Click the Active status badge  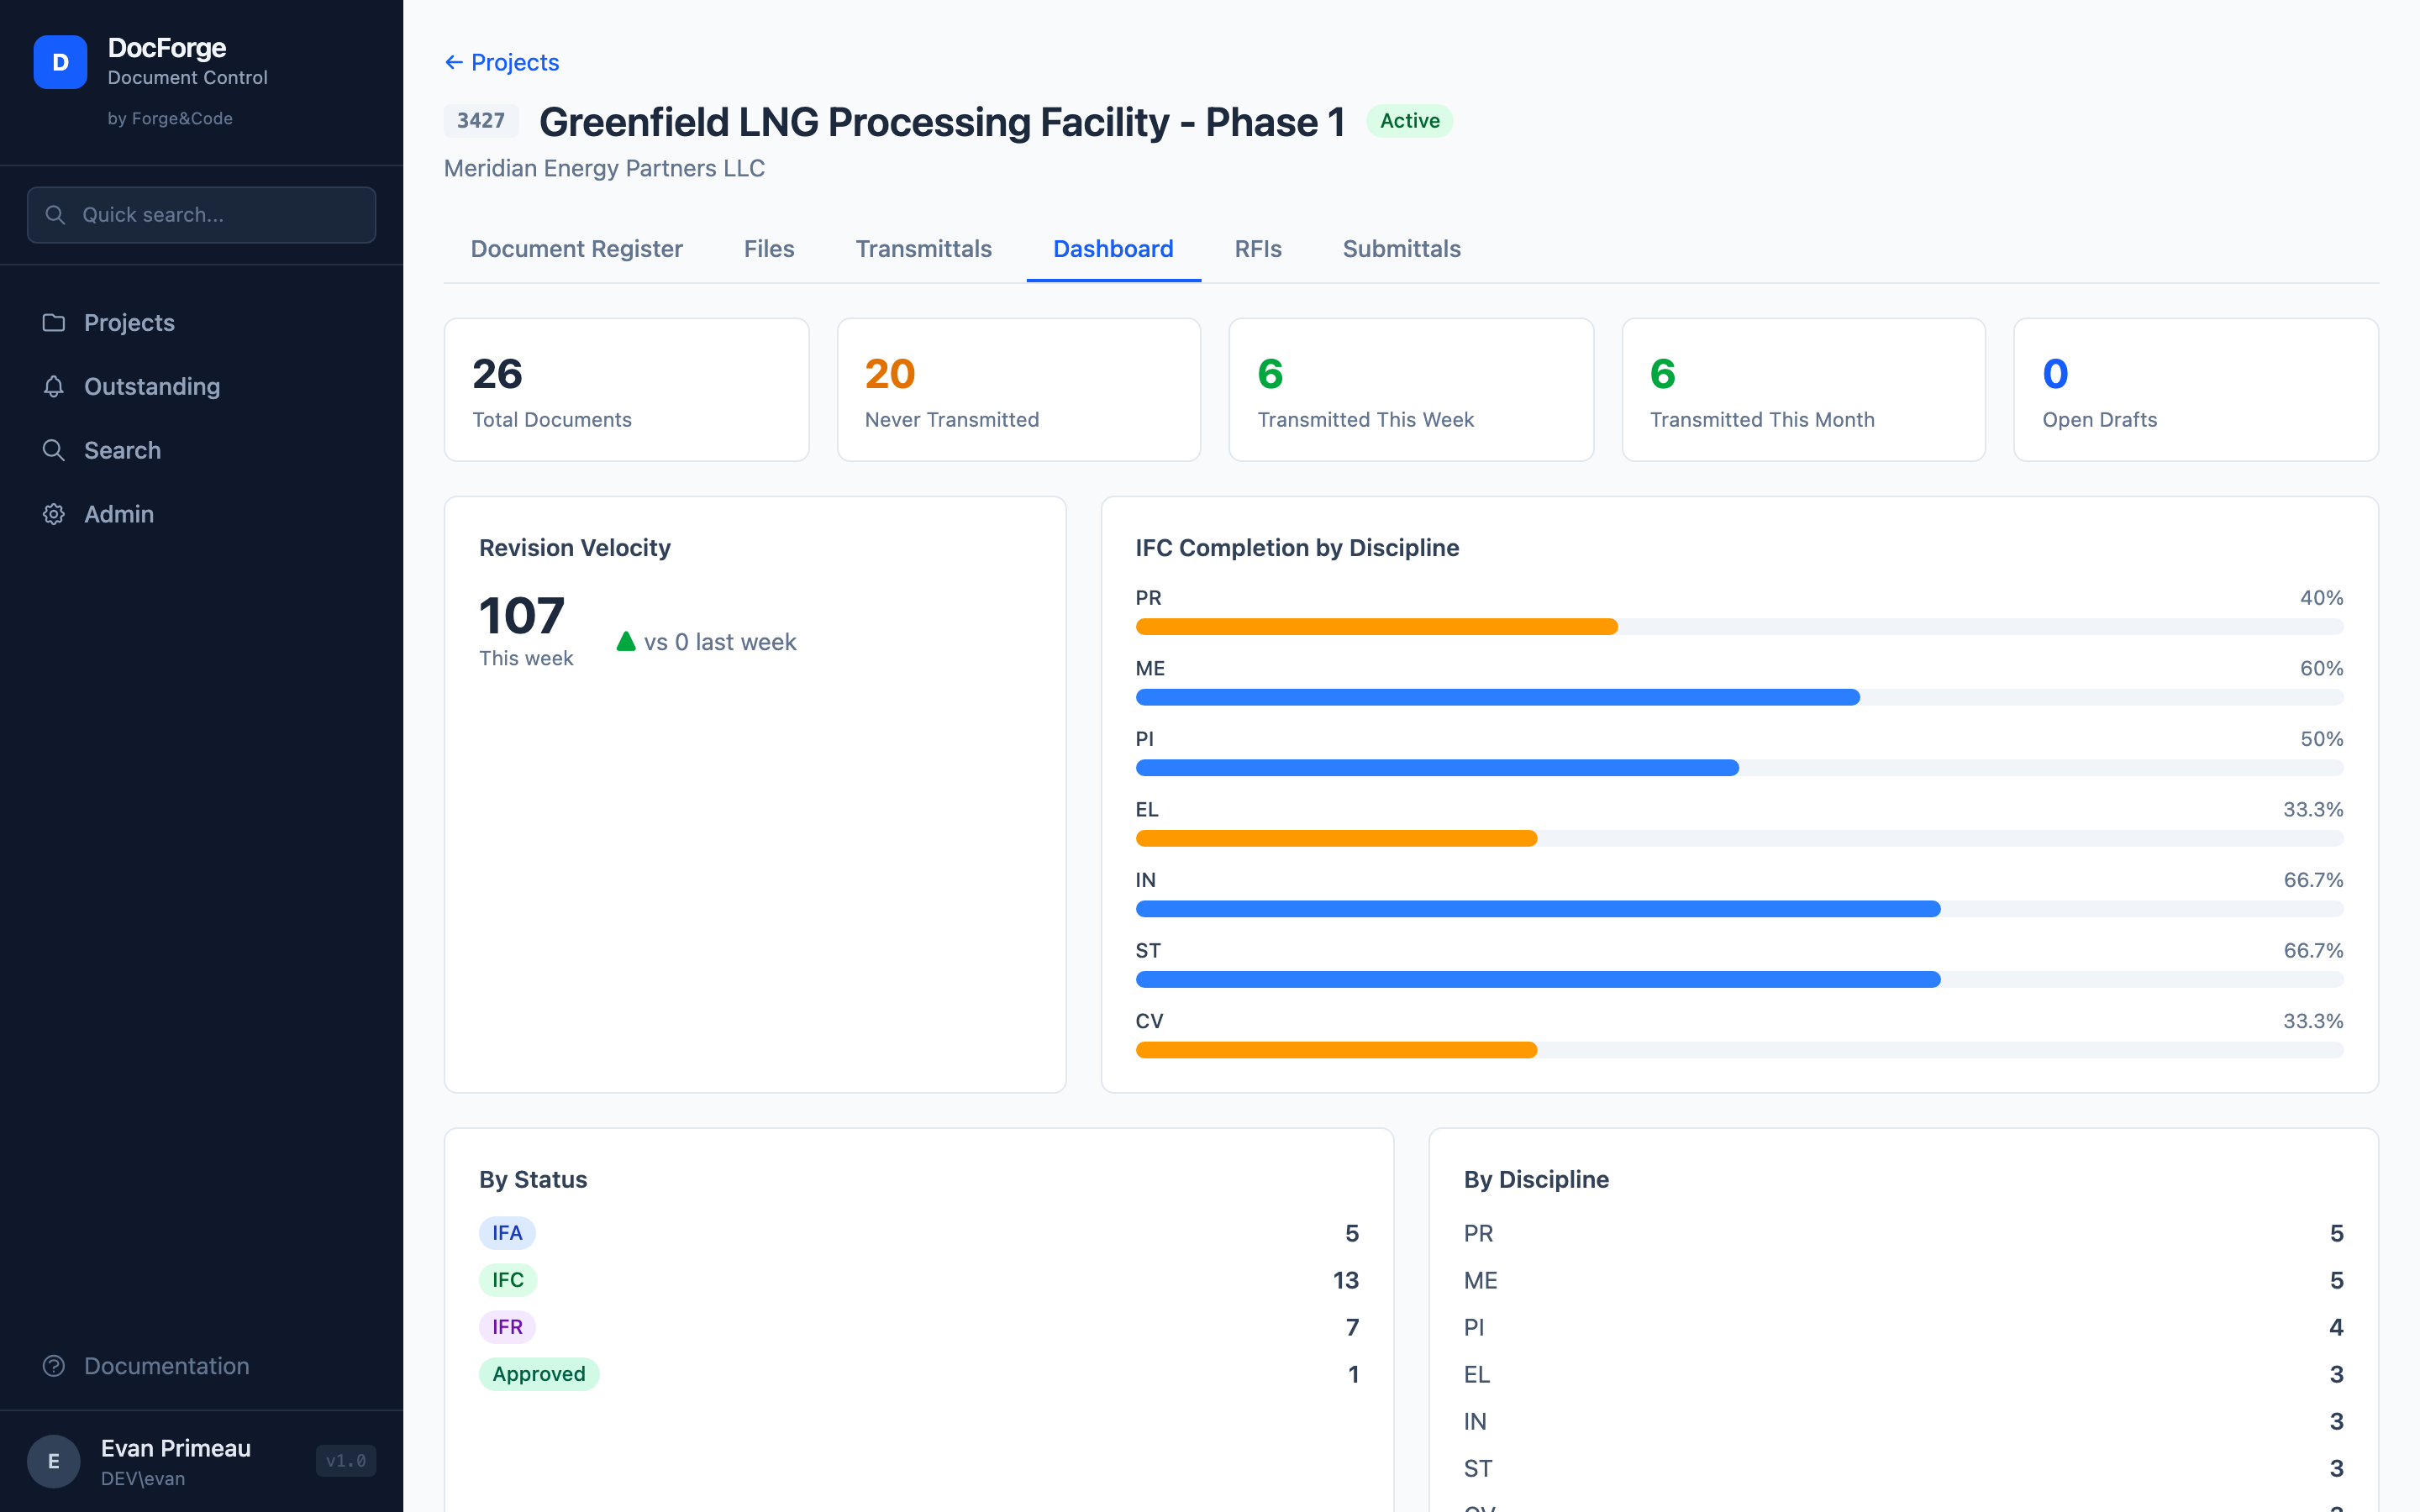pyautogui.click(x=1410, y=121)
